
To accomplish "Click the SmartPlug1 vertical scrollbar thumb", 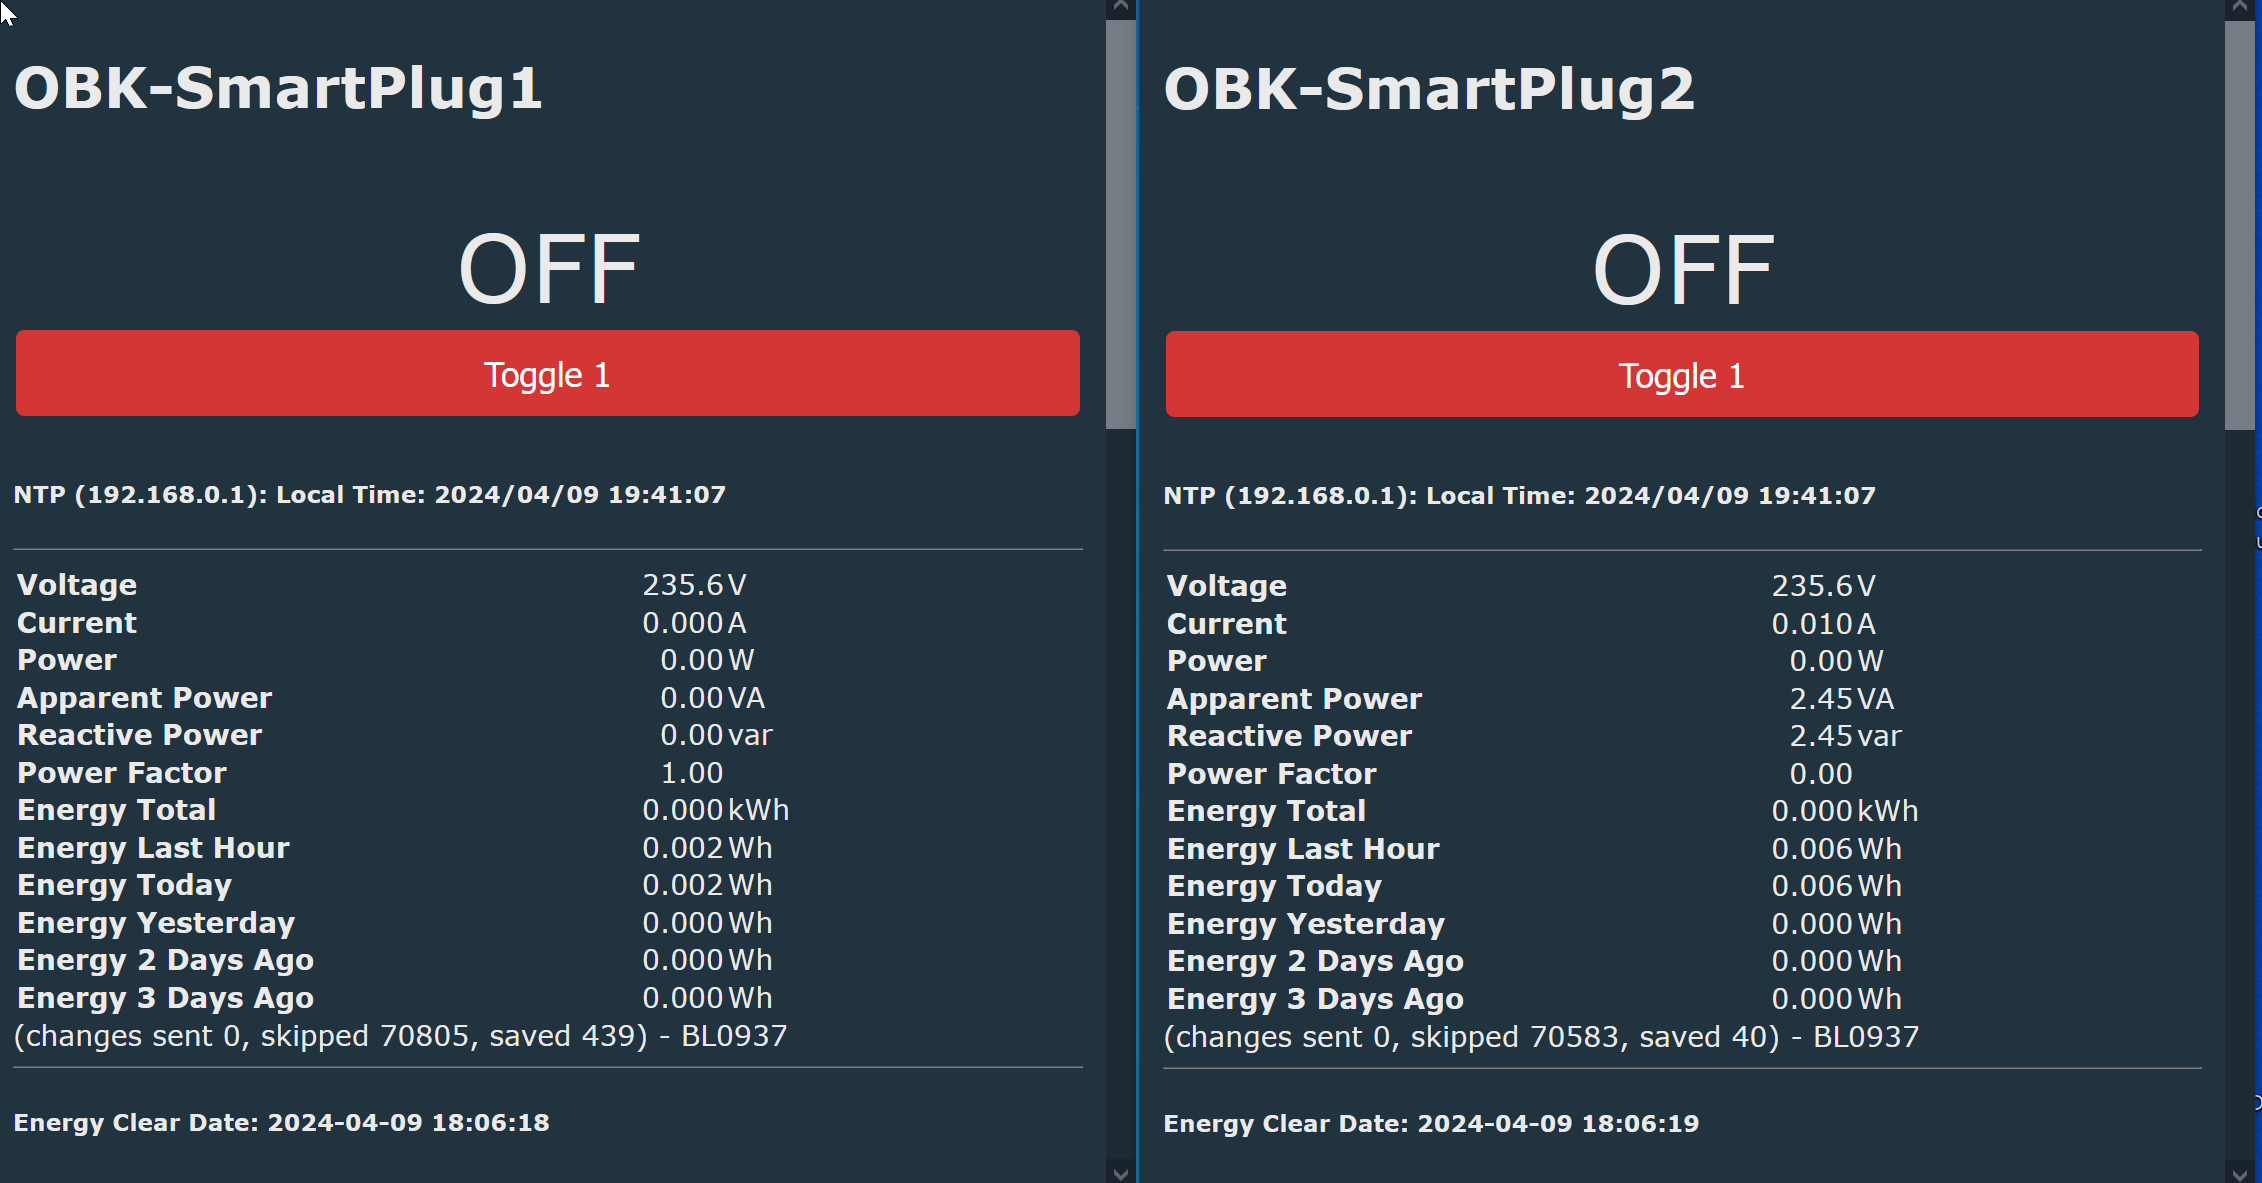I will (1121, 225).
